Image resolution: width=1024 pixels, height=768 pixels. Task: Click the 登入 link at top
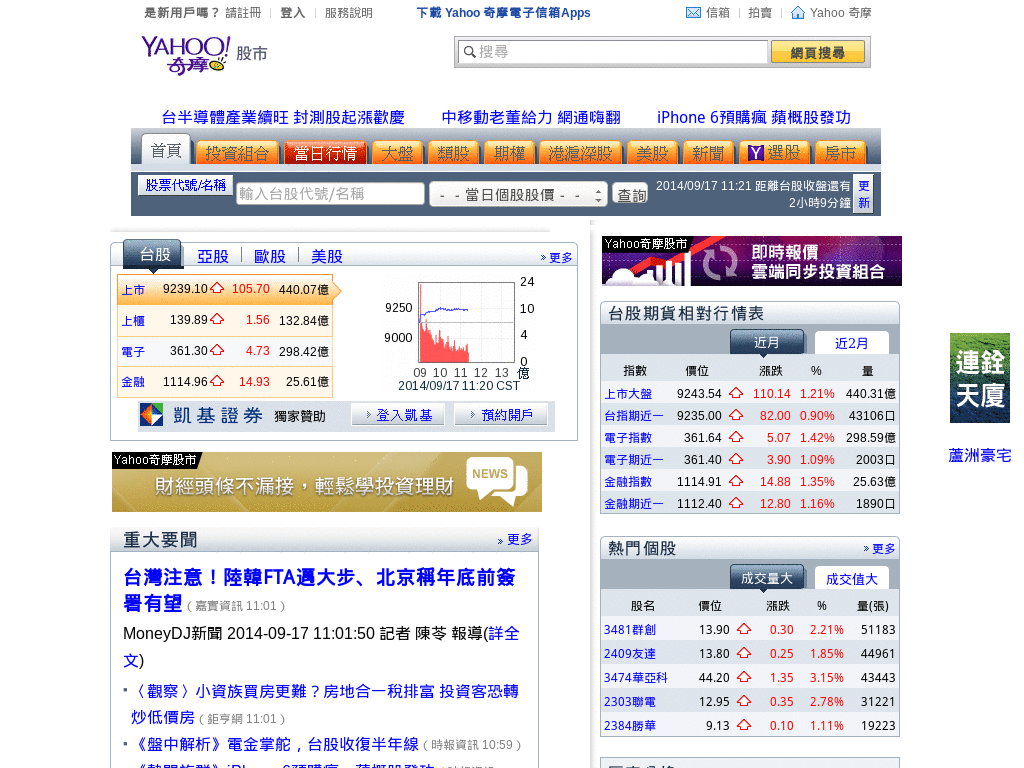[293, 12]
